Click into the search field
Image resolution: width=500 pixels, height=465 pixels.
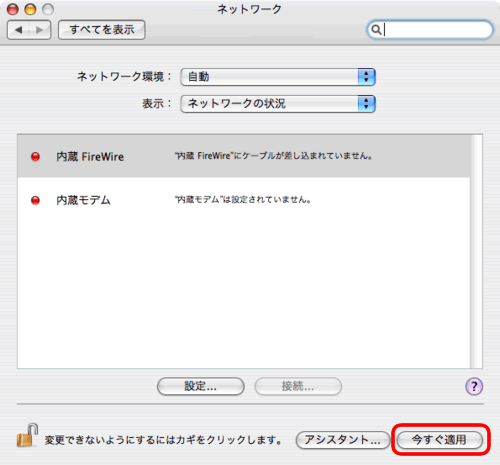(430, 30)
